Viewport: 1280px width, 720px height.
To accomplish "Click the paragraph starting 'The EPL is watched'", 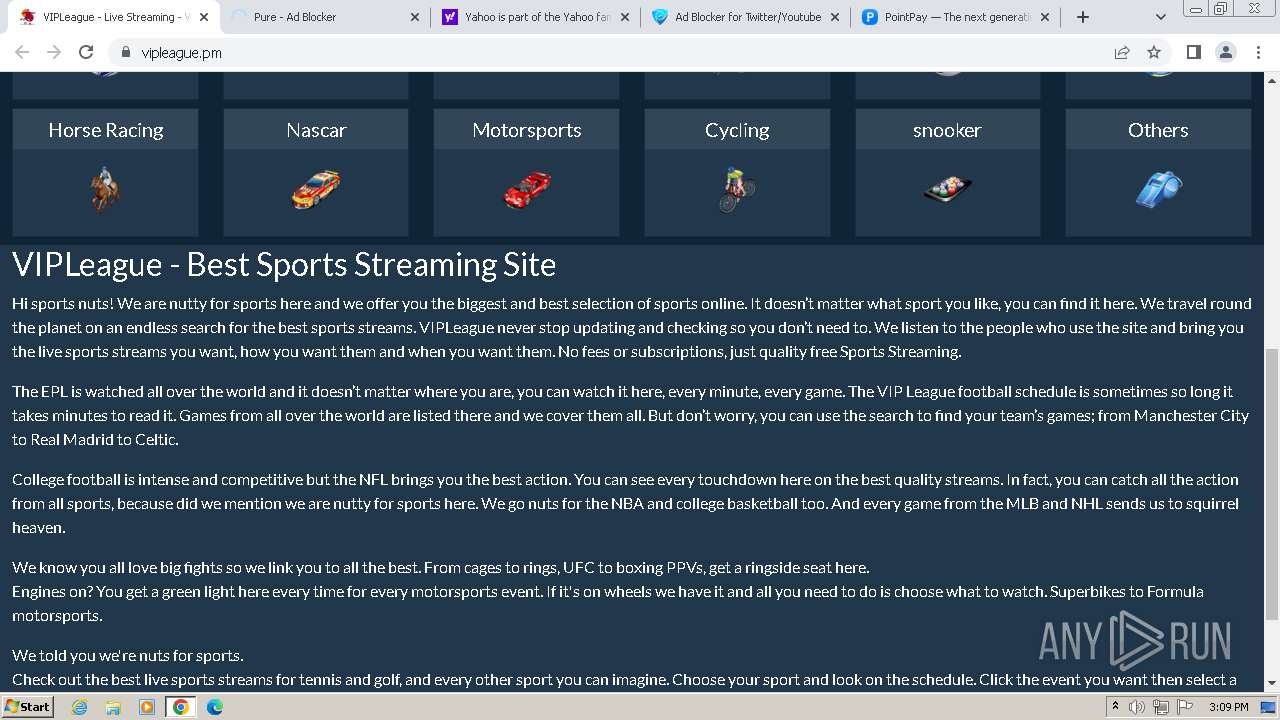I will 632,415.
